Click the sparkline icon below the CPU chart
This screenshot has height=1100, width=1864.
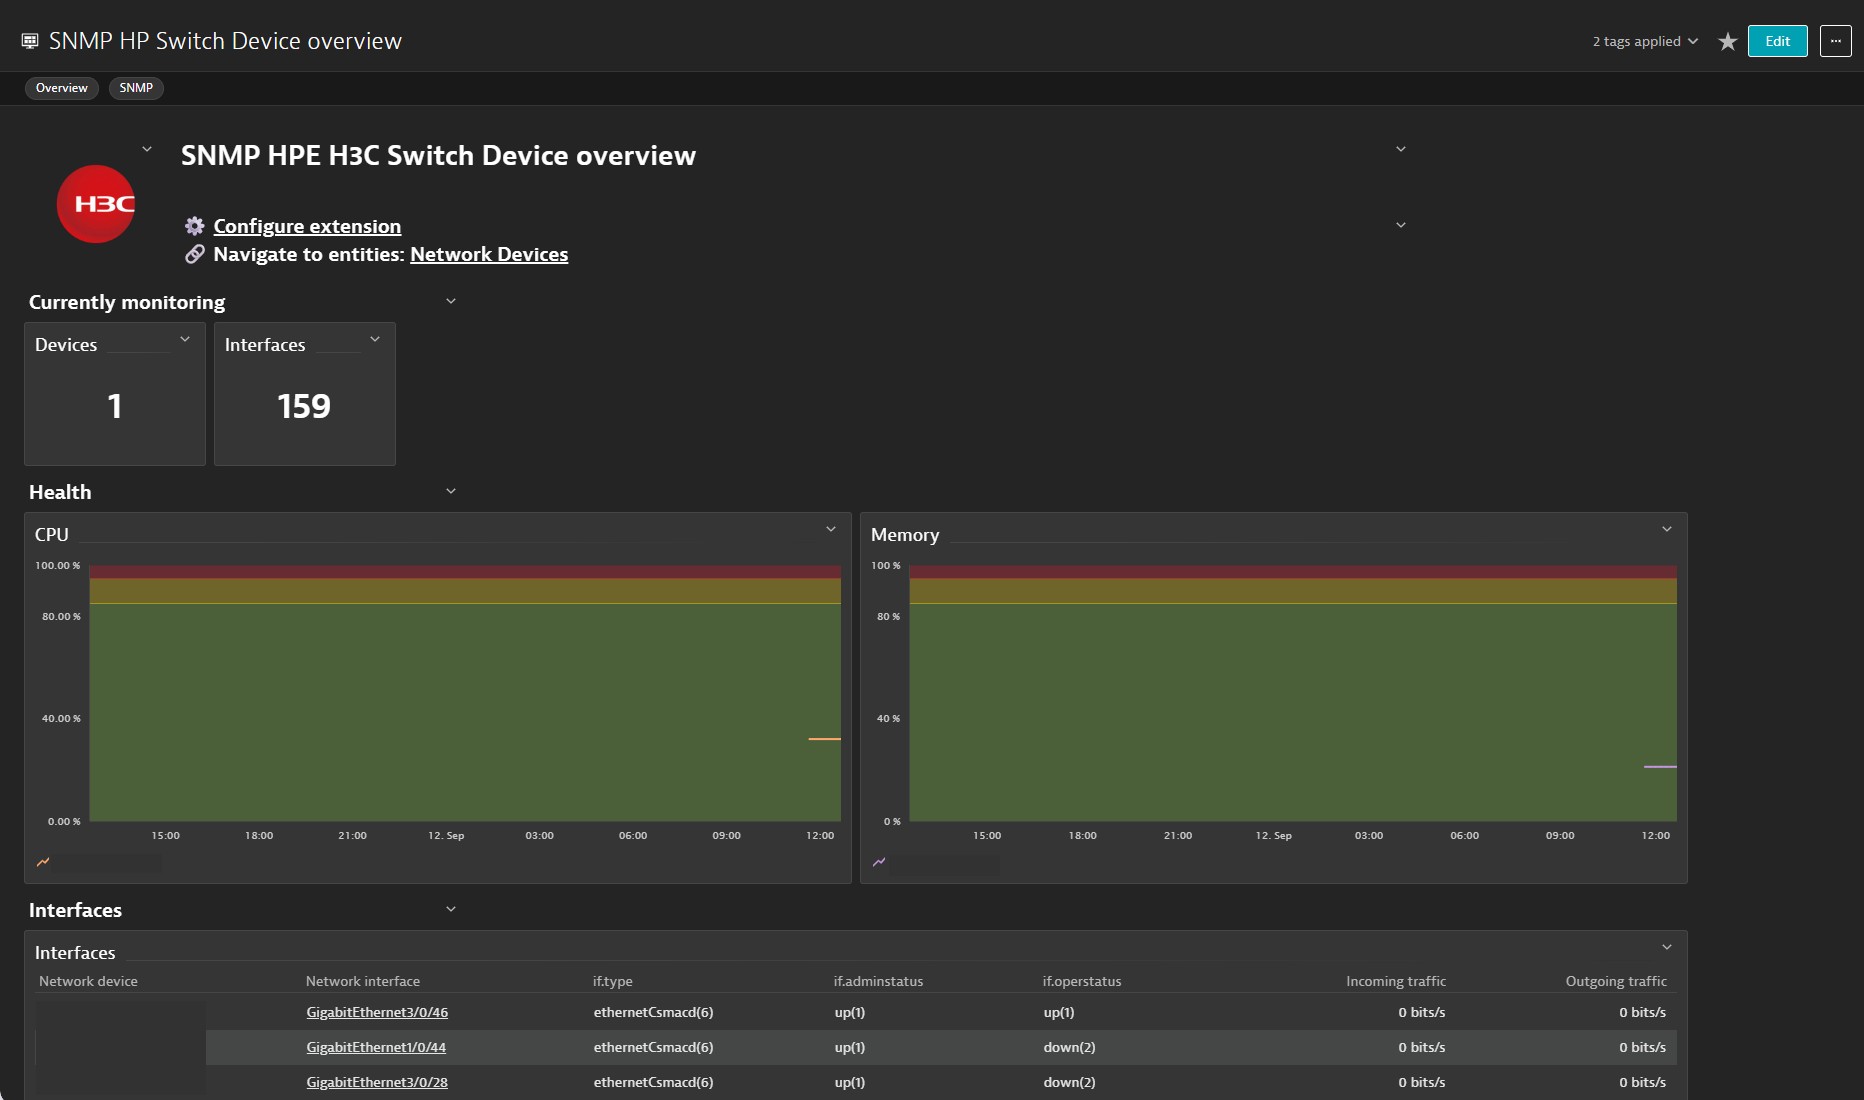click(43, 862)
